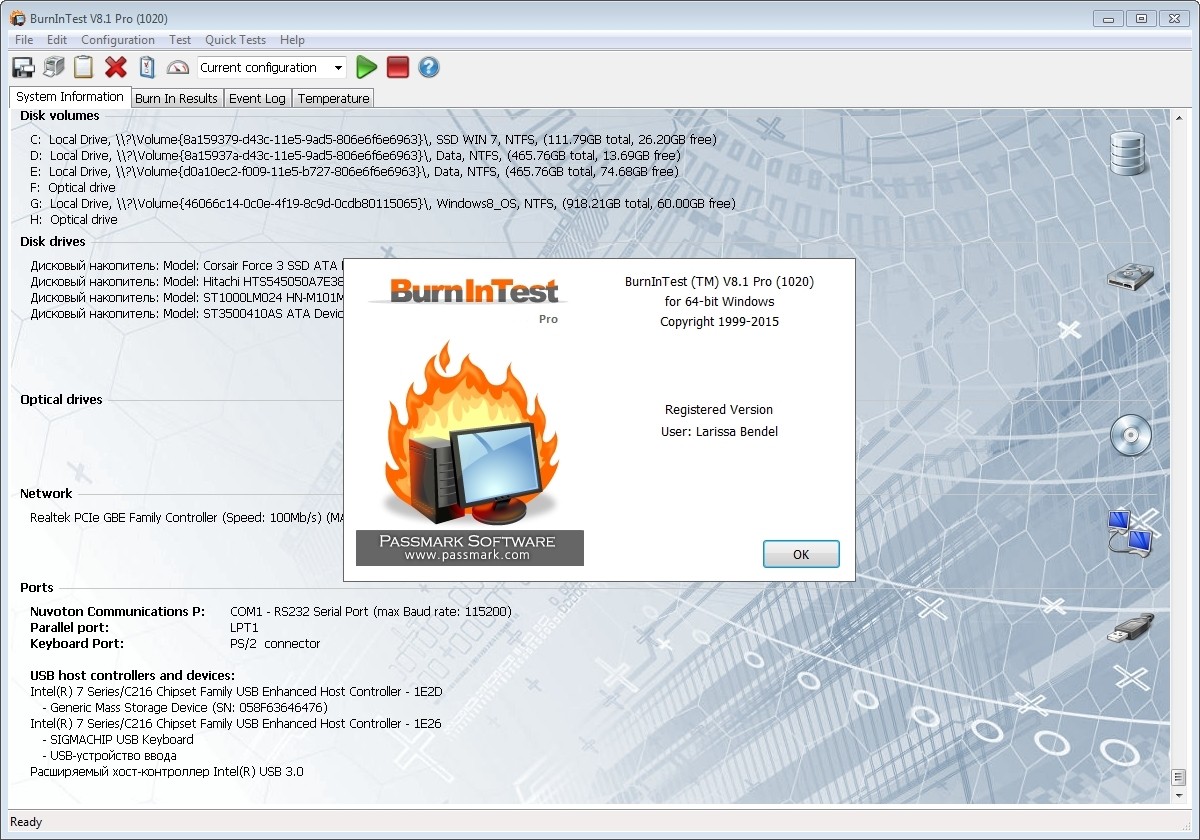Click the USB plug icon
Screen dimensions: 1200x840
pos(1131,628)
